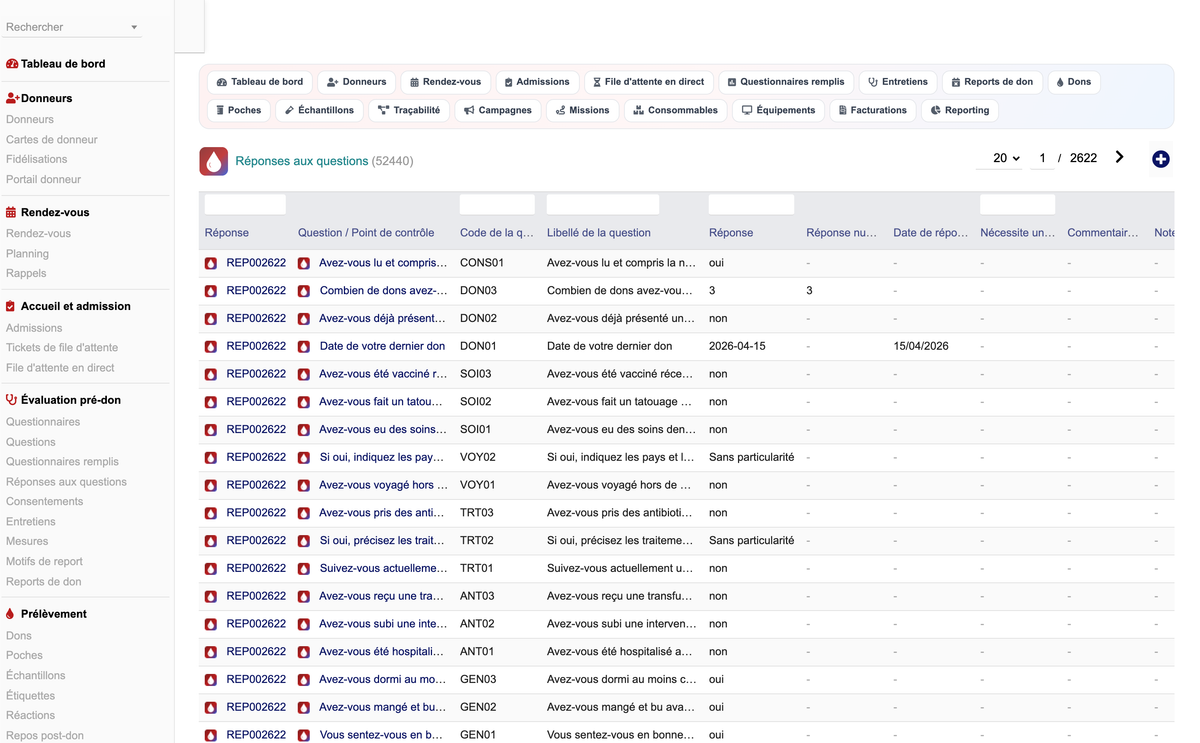The image size is (1200, 743).
Task: Open the Entretiens toolbar tab
Action: click(898, 82)
